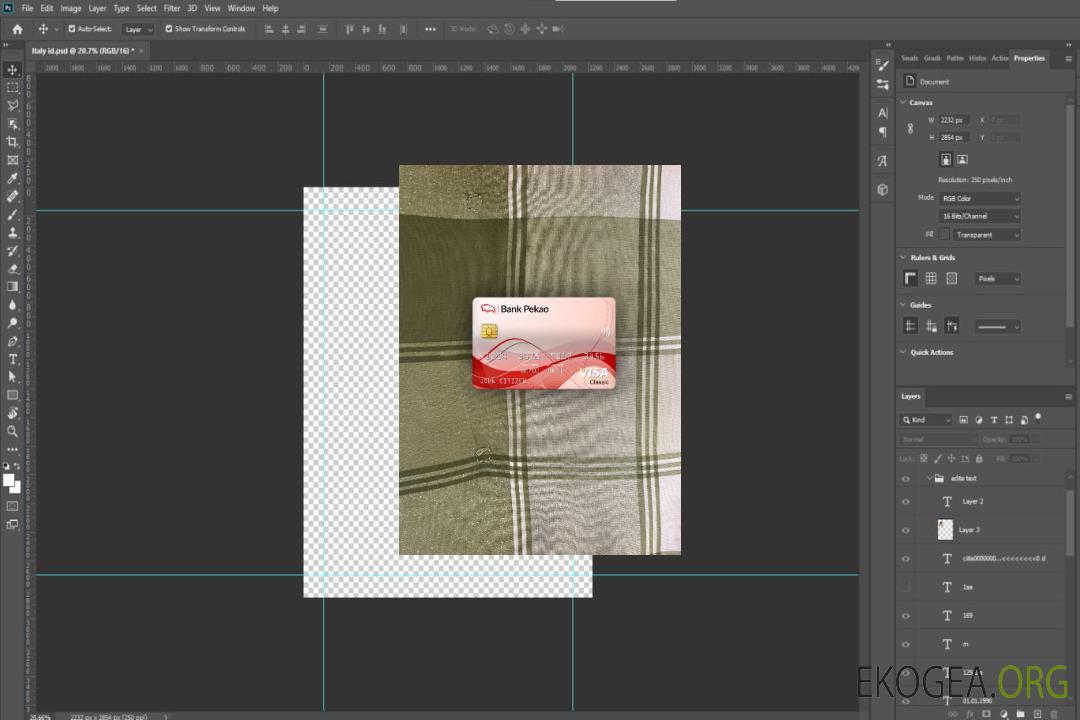Select the Crop tool
This screenshot has height=720, width=1080.
click(13, 142)
